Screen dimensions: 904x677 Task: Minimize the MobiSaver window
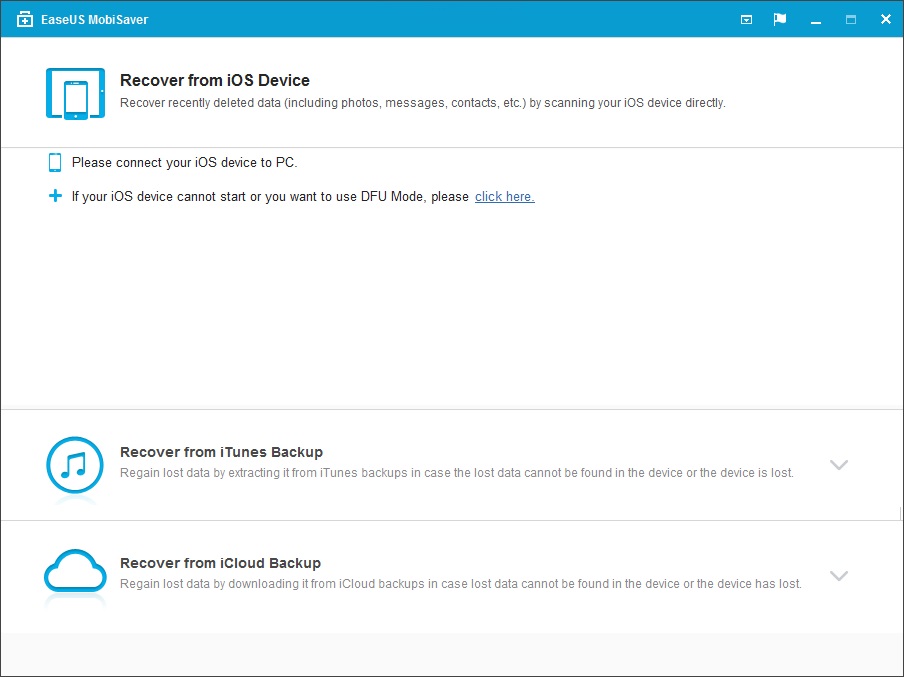[x=816, y=19]
